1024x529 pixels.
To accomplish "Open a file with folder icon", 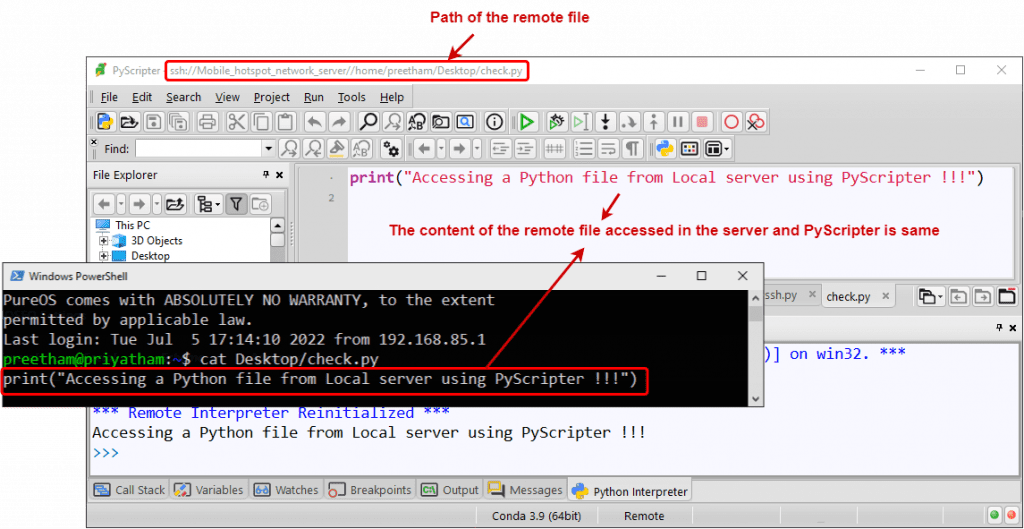I will (x=129, y=121).
